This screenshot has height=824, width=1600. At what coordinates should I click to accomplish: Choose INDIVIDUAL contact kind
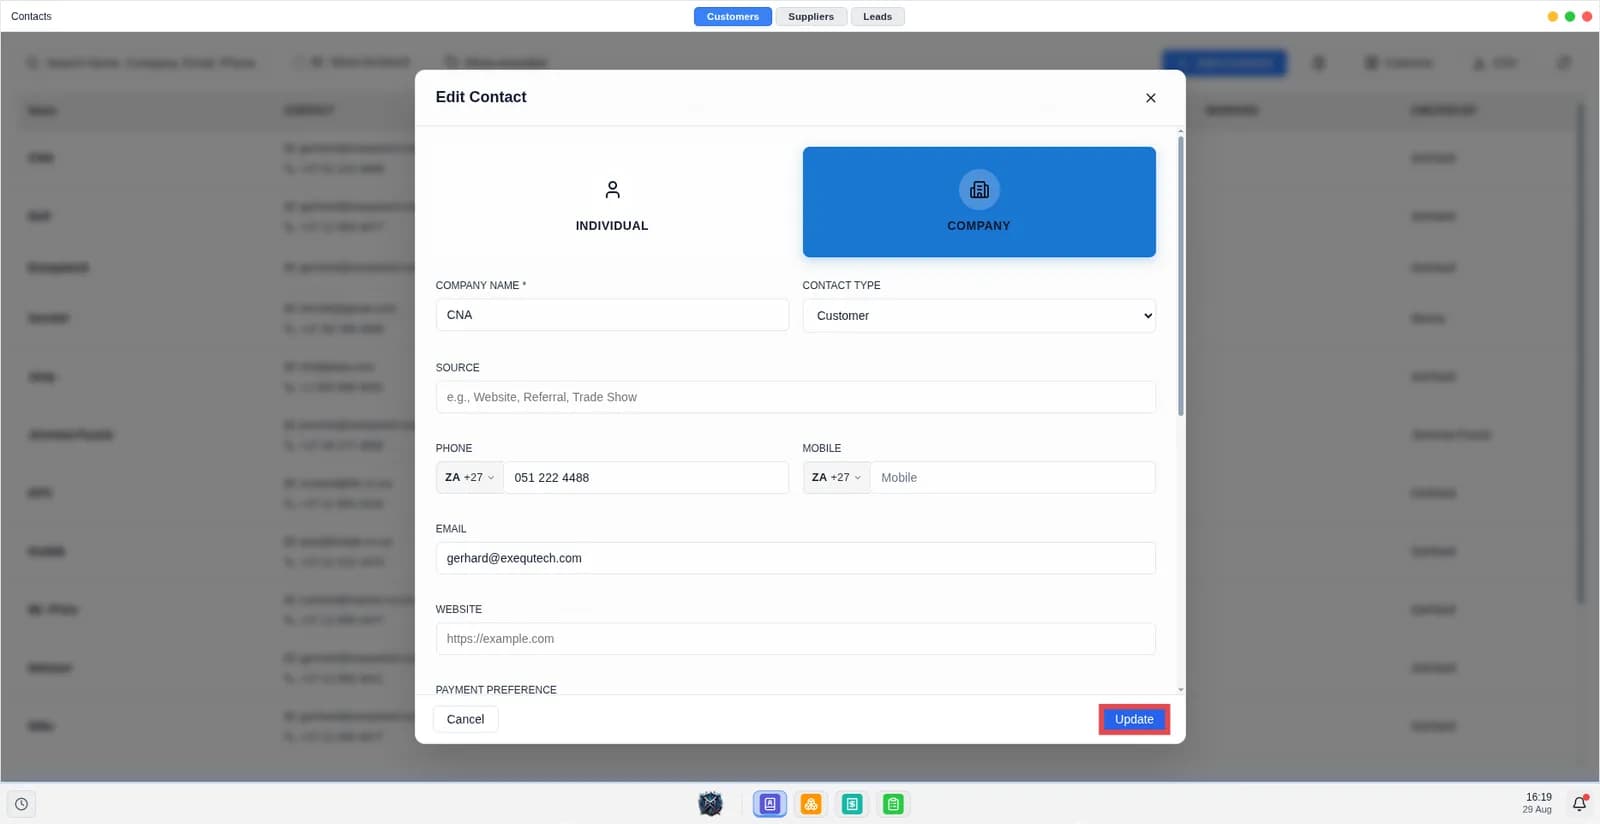(612, 202)
